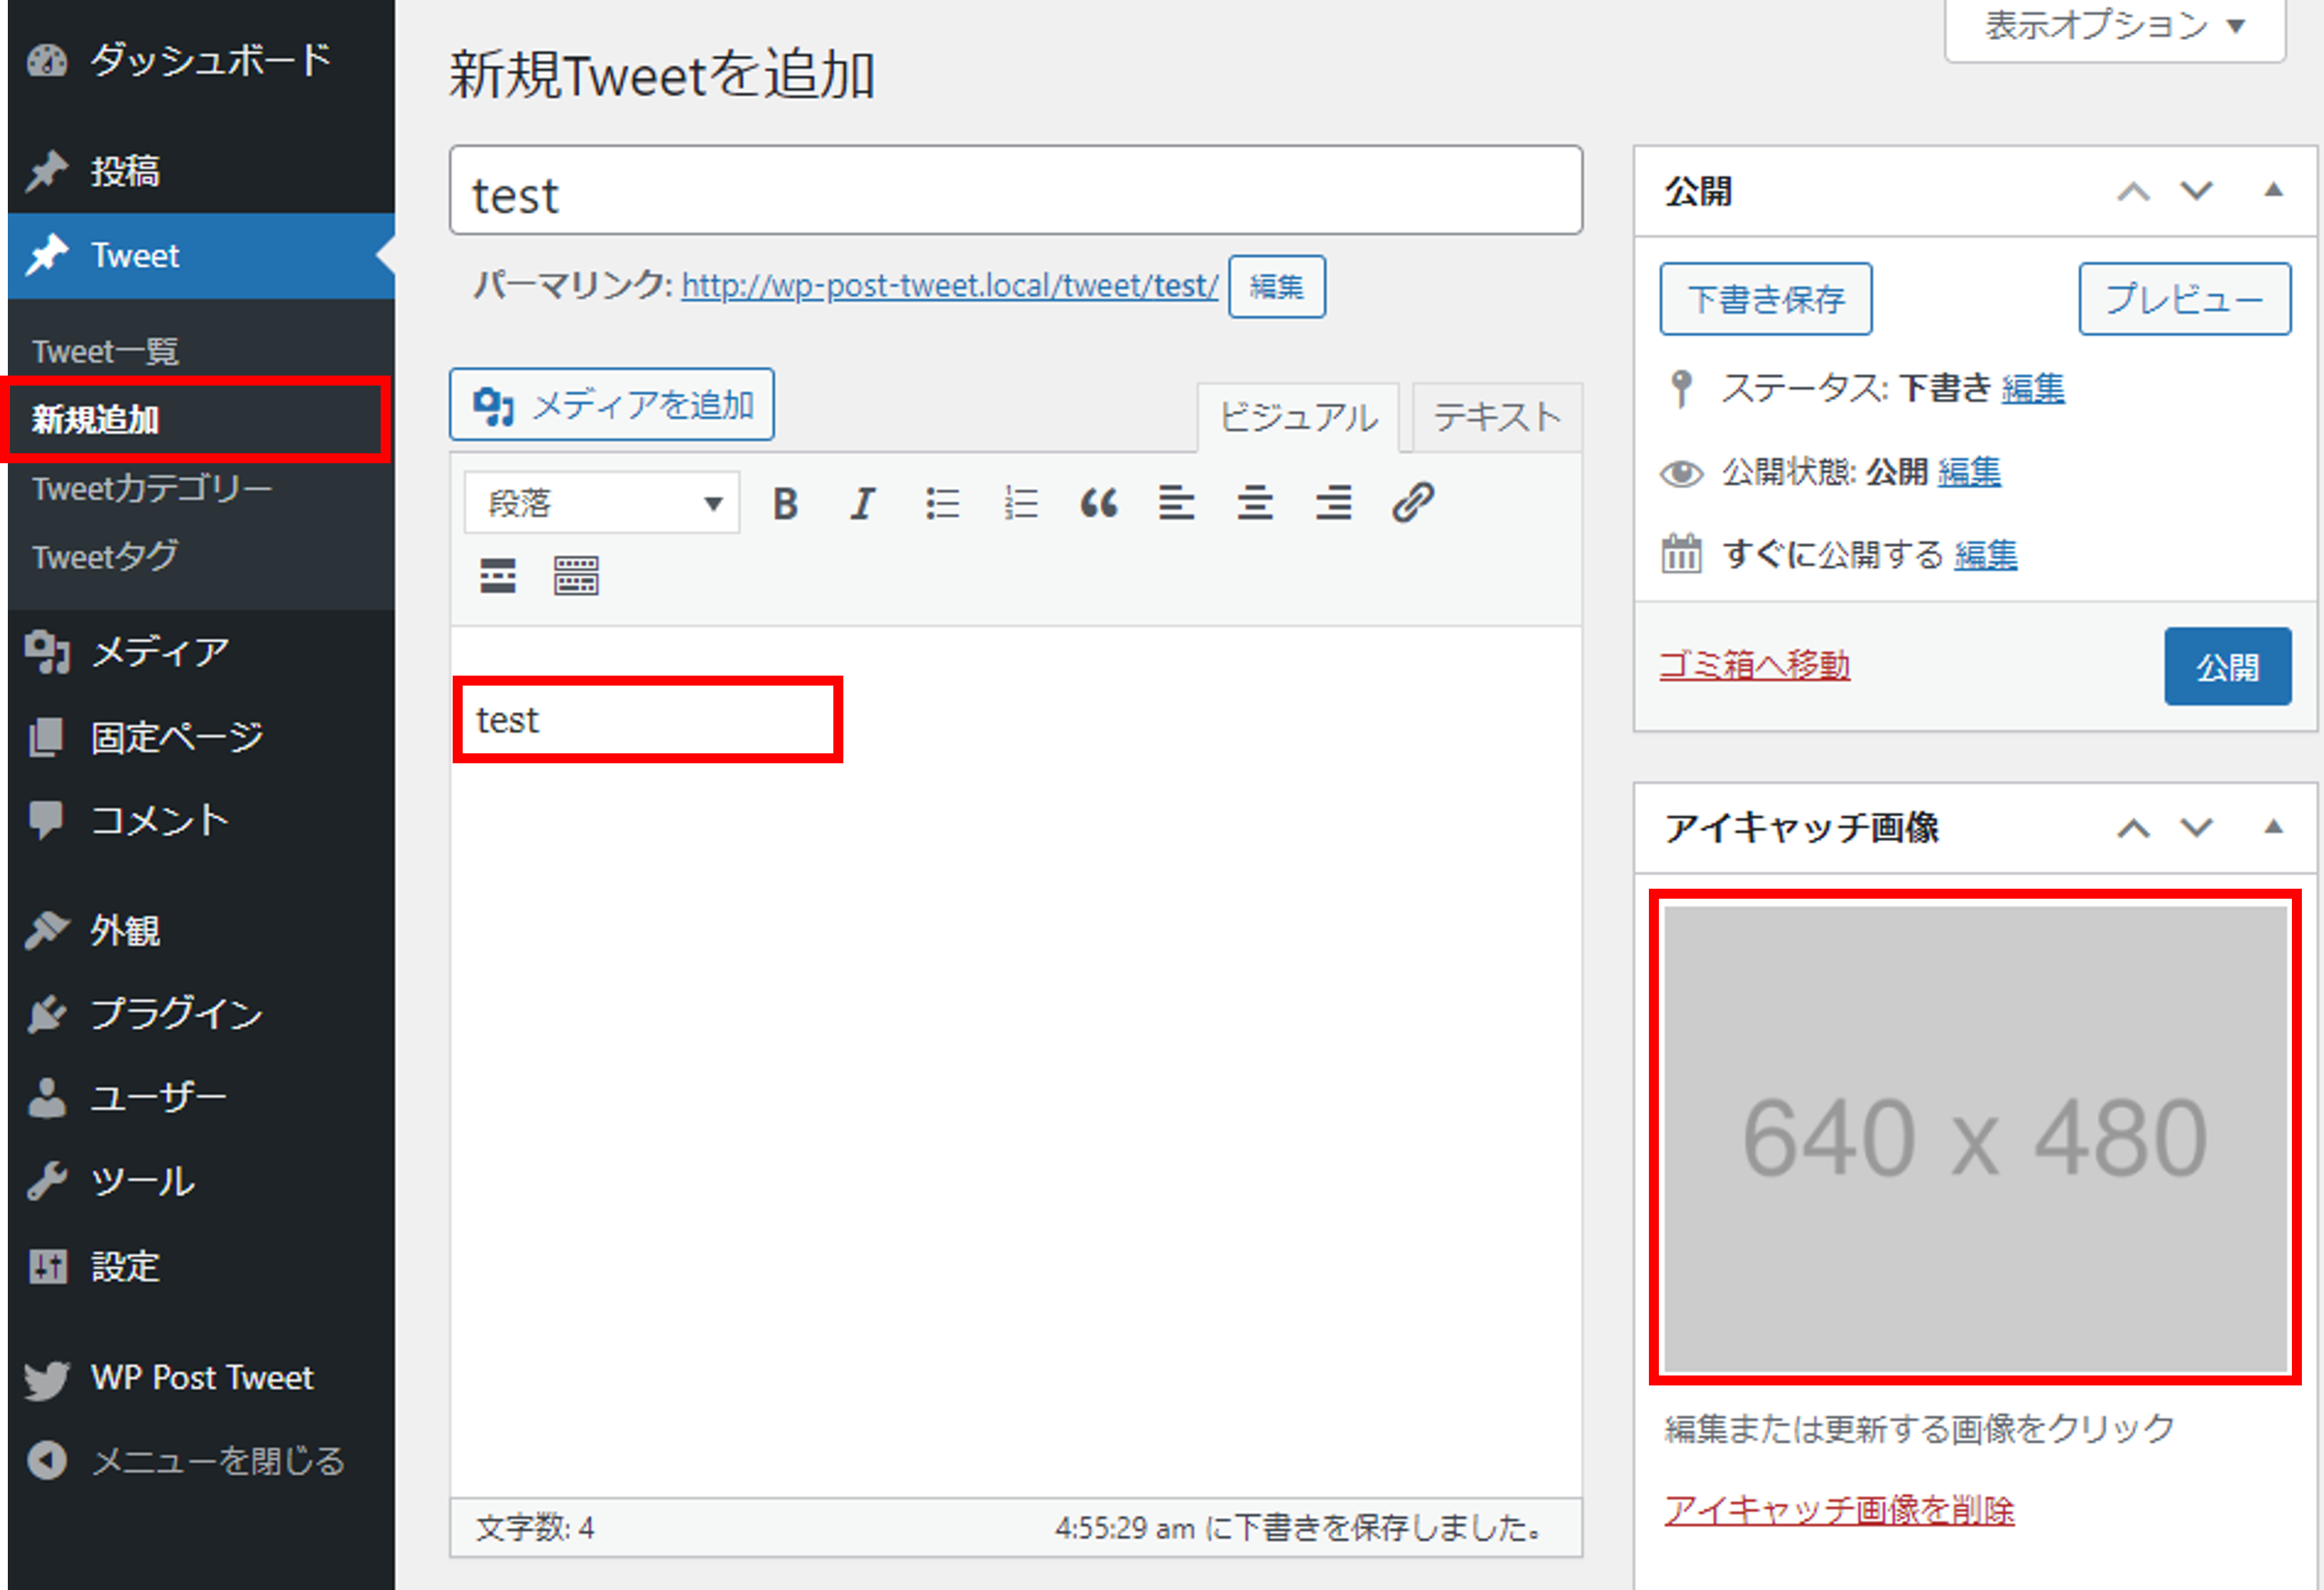Move 公開 panel up
Screen dimensions: 2324x1590
point(2133,190)
